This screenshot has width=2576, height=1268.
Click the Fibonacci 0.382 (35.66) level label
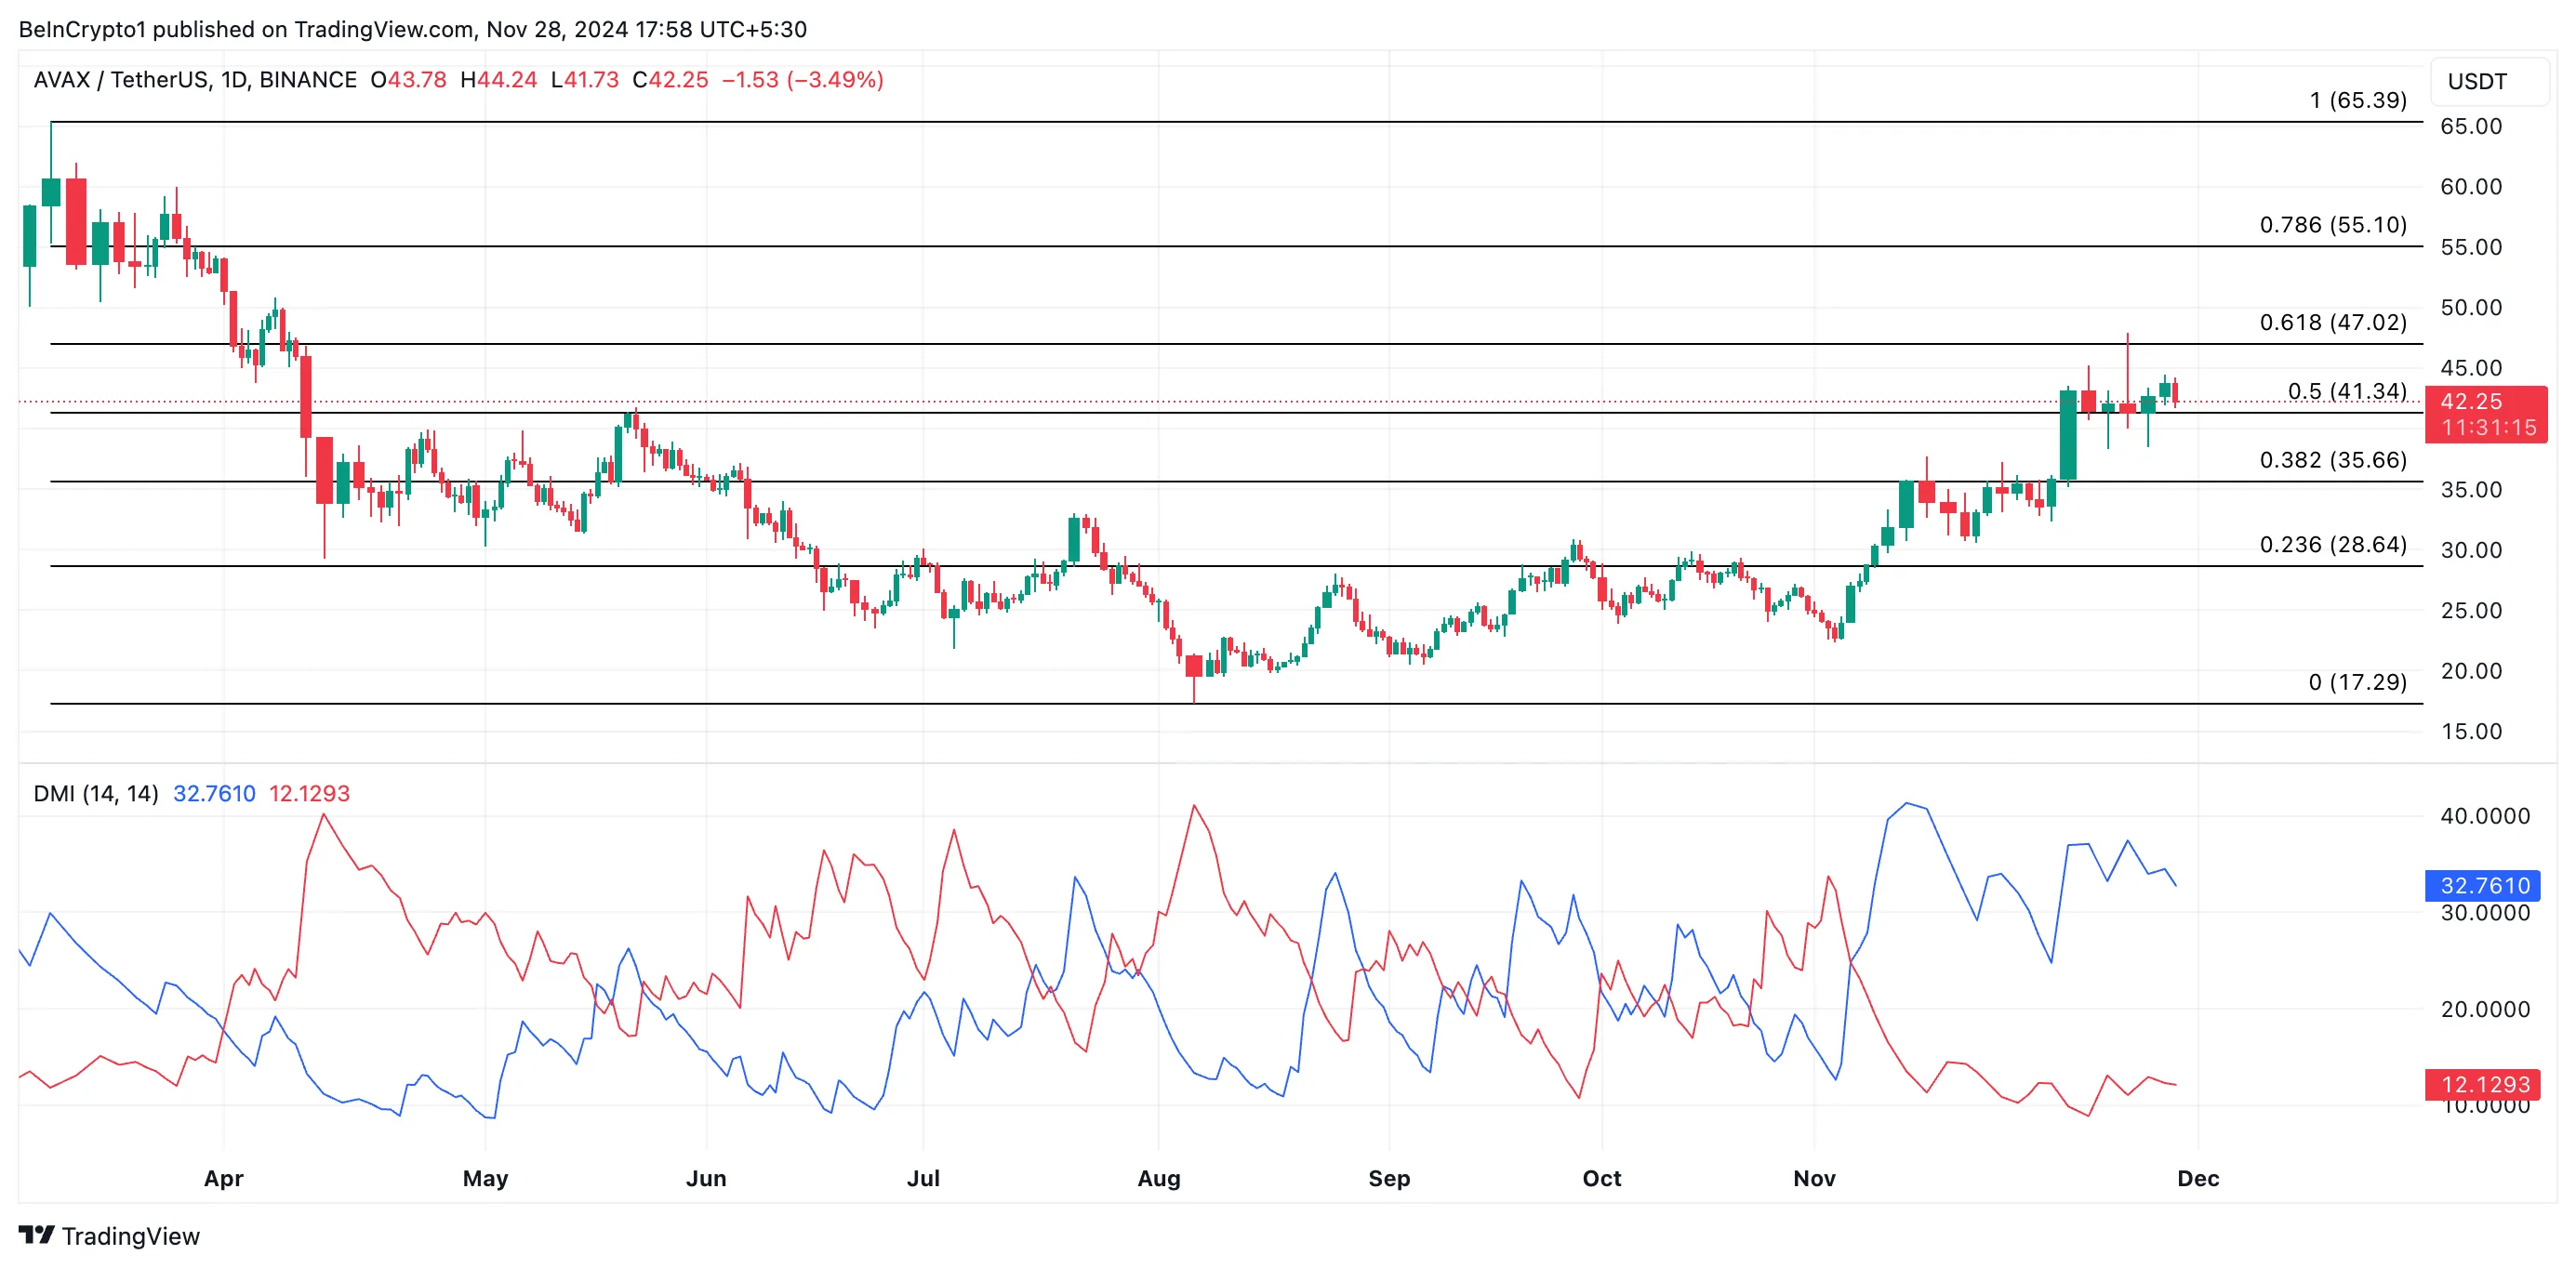pyautogui.click(x=2332, y=460)
